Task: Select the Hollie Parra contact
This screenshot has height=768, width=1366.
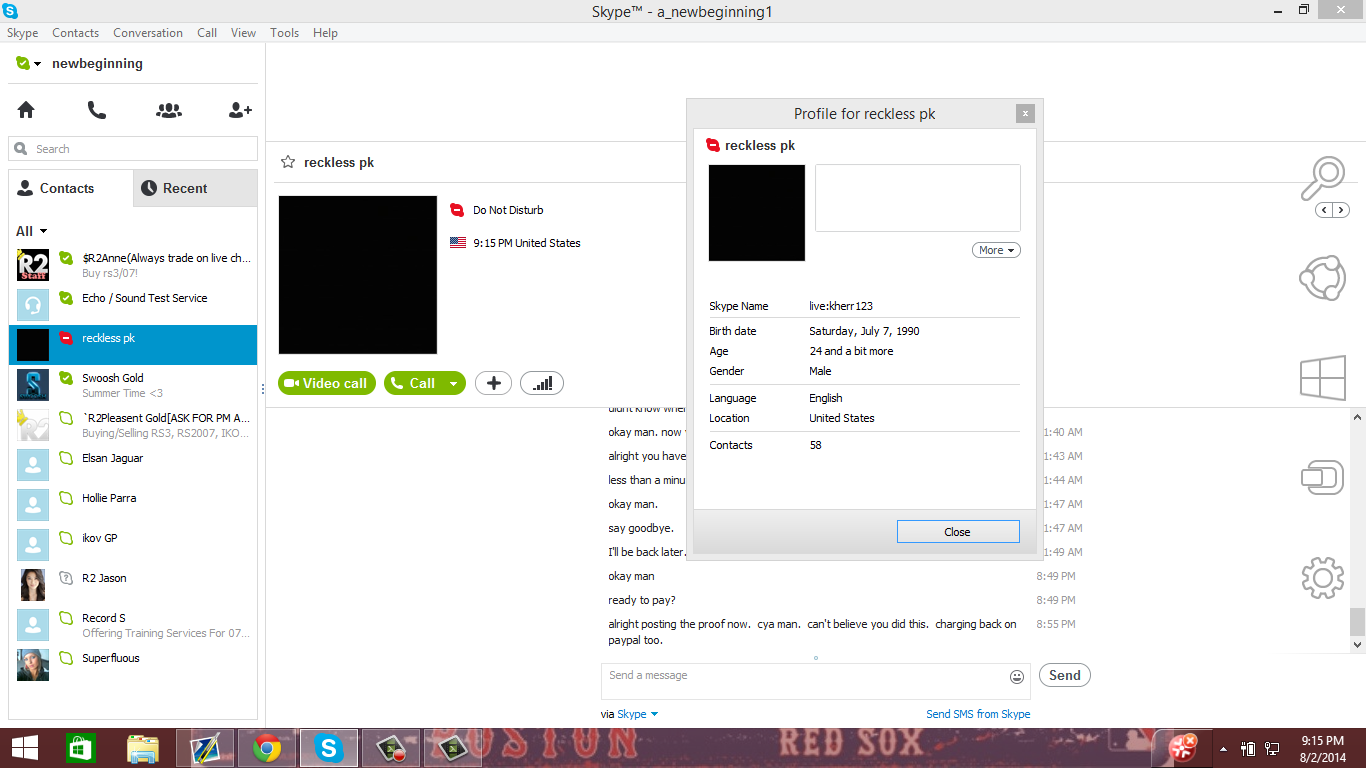Action: pyautogui.click(x=133, y=505)
